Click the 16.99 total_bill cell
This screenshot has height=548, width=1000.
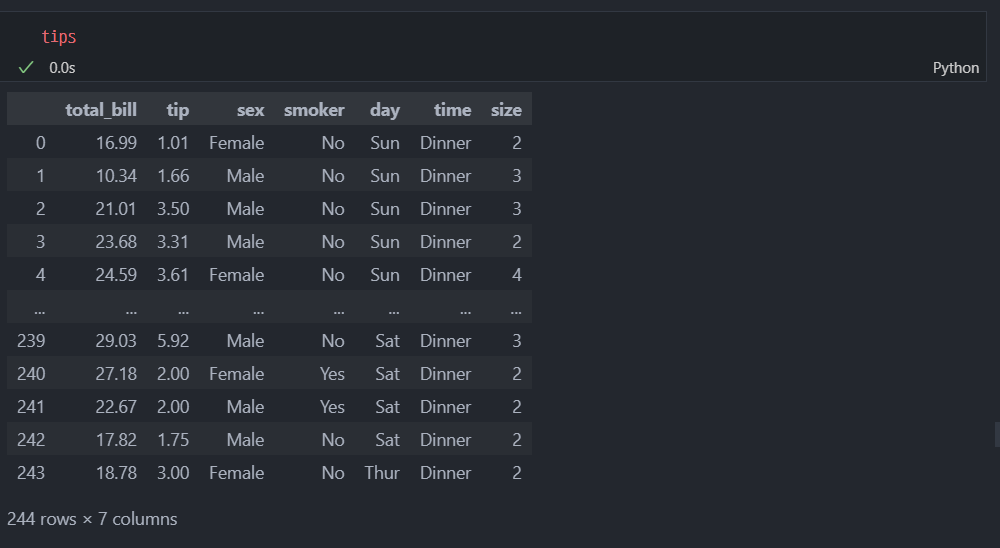coord(116,143)
